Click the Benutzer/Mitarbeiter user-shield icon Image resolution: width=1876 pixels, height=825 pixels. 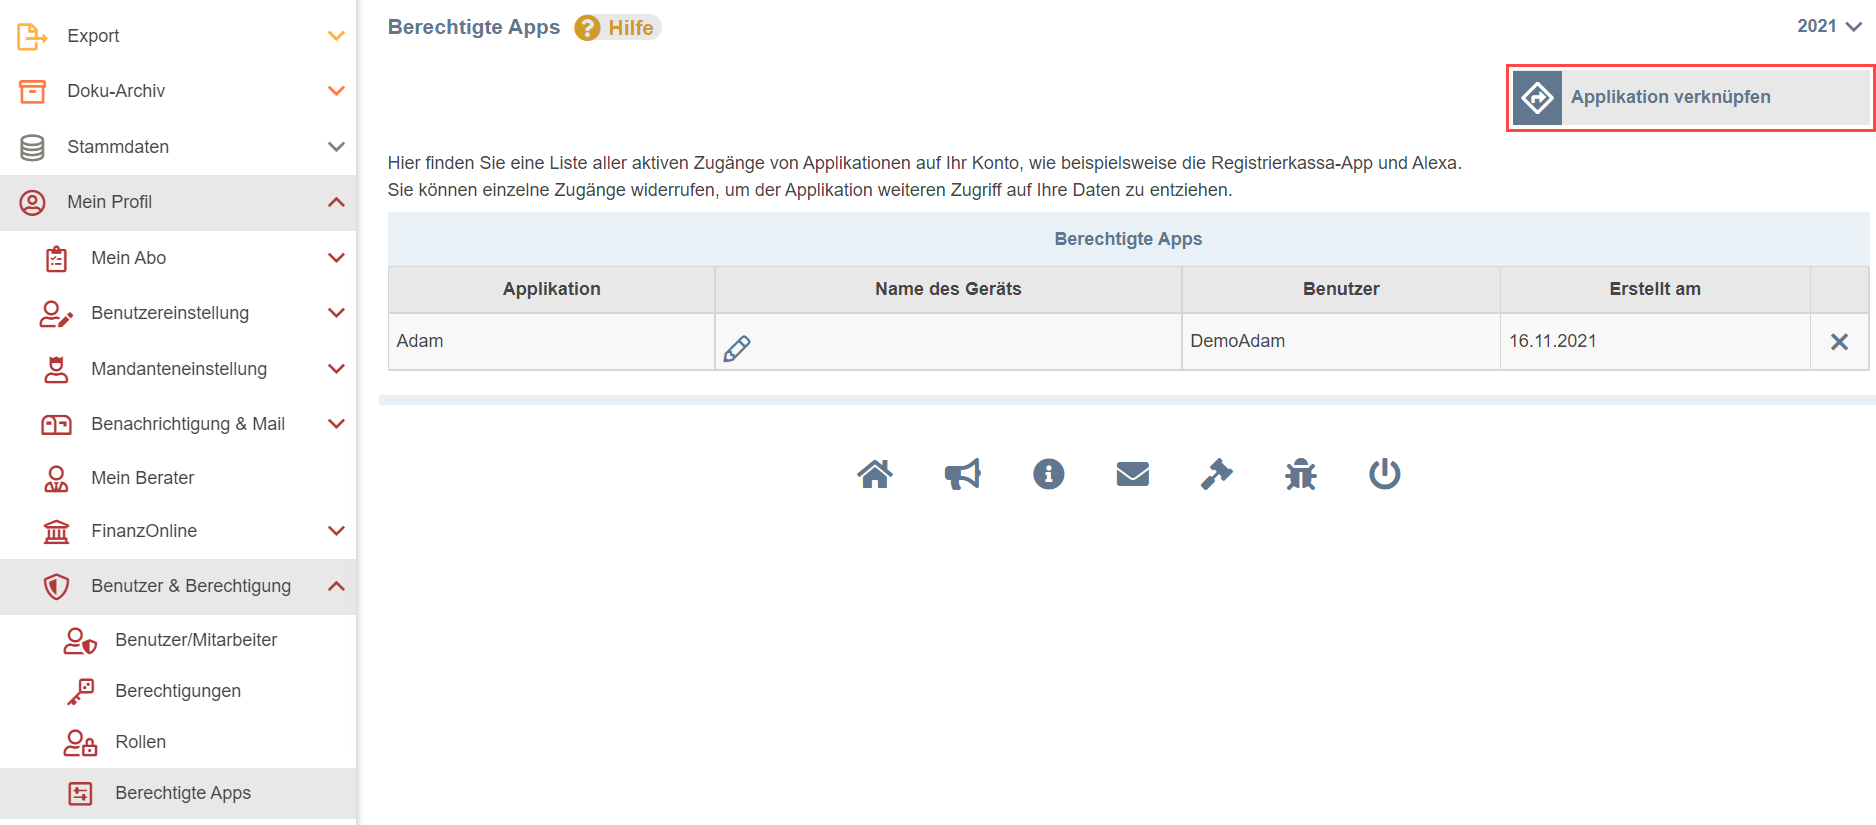pos(80,640)
